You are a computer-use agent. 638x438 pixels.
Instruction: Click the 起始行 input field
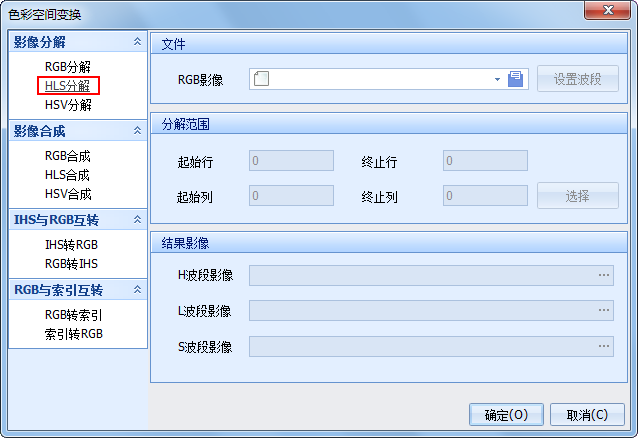(291, 161)
